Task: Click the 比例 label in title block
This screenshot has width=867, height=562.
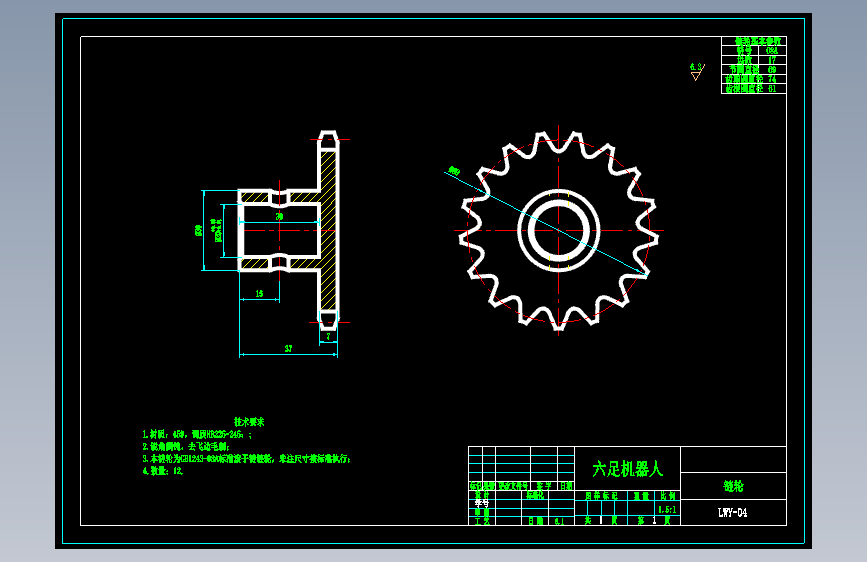Action: pyautogui.click(x=668, y=496)
